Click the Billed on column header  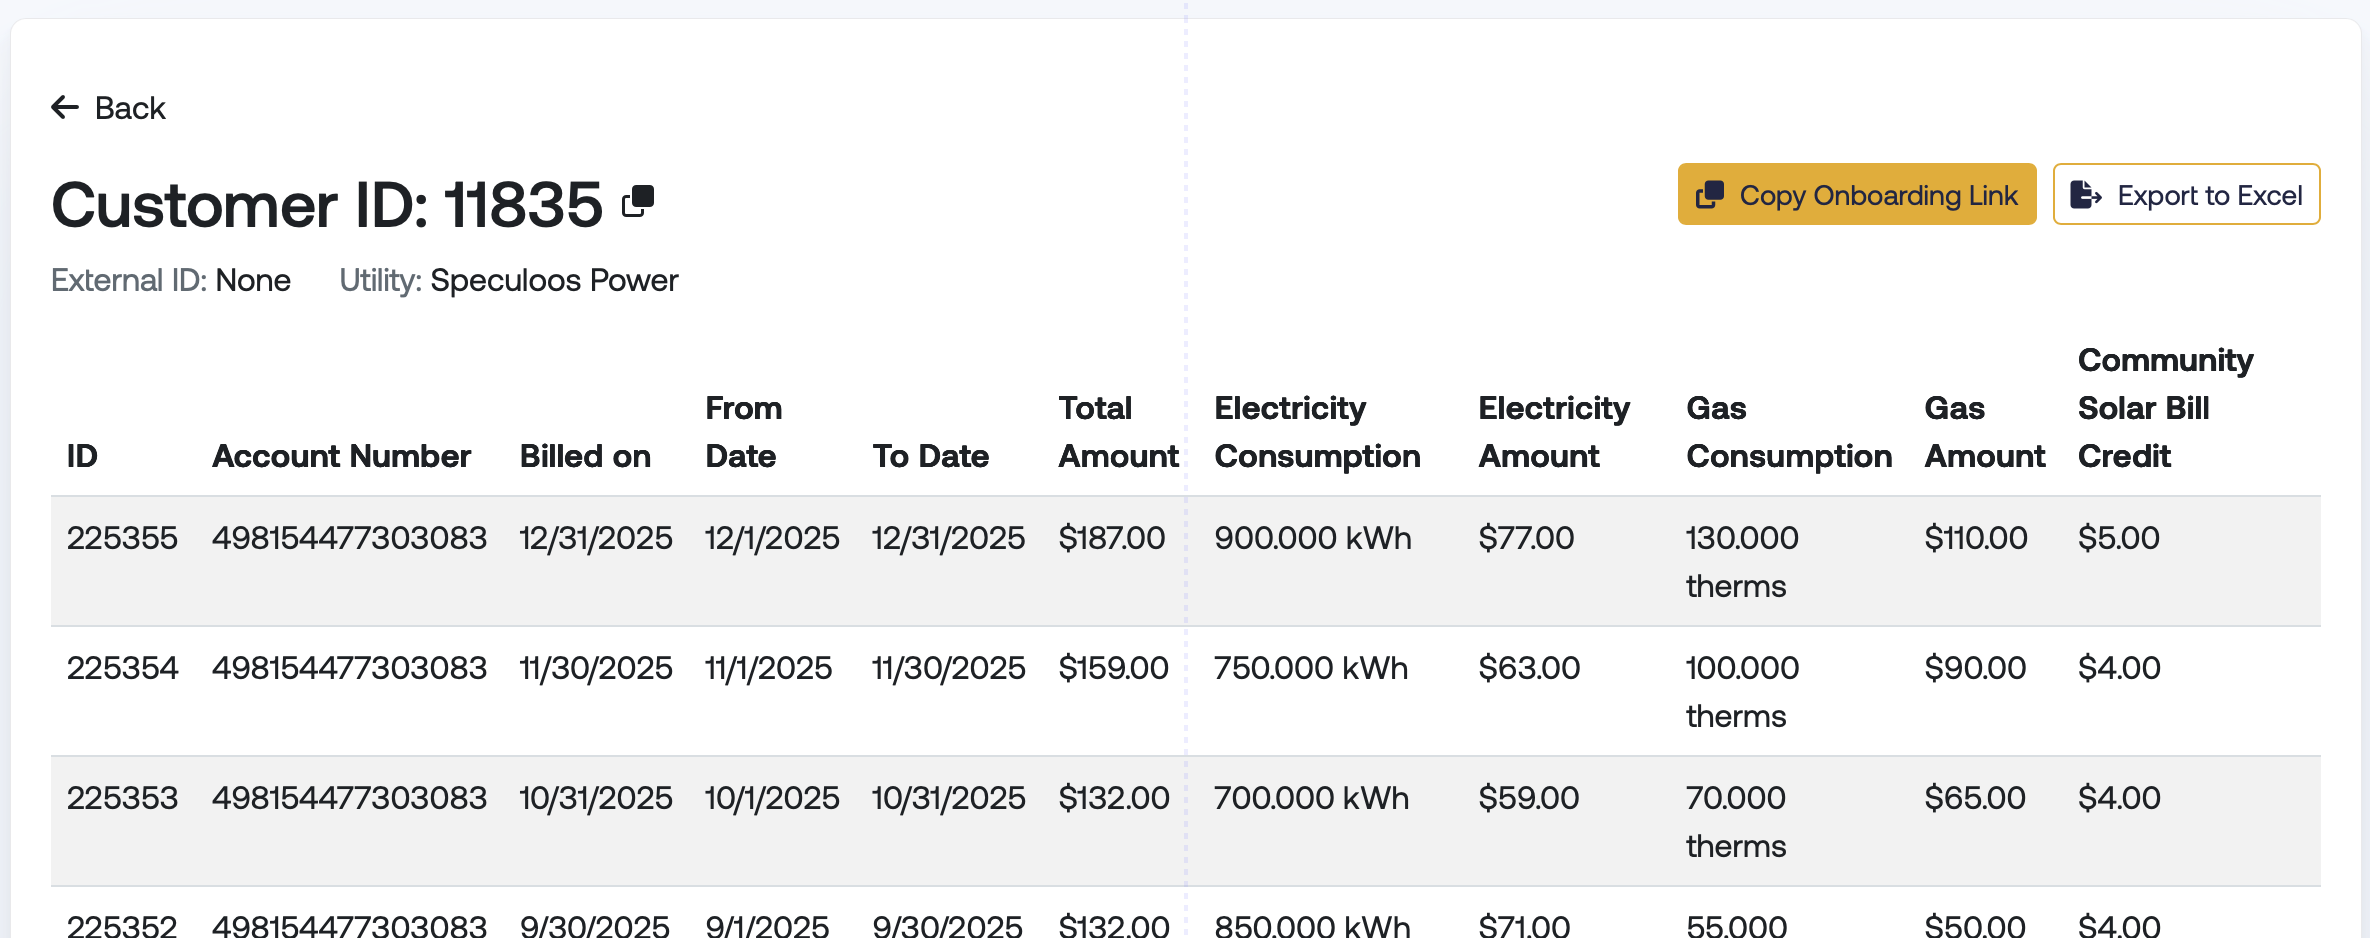585,456
